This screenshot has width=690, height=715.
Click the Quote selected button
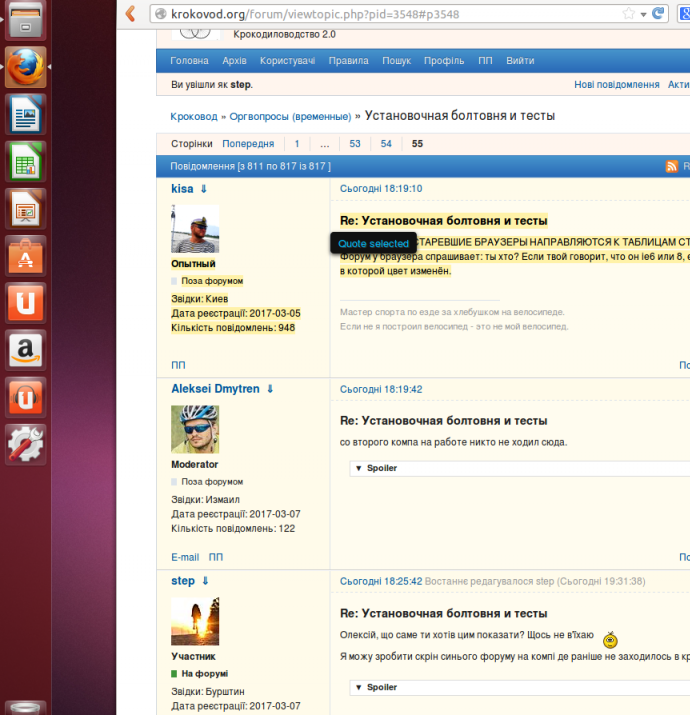(373, 243)
